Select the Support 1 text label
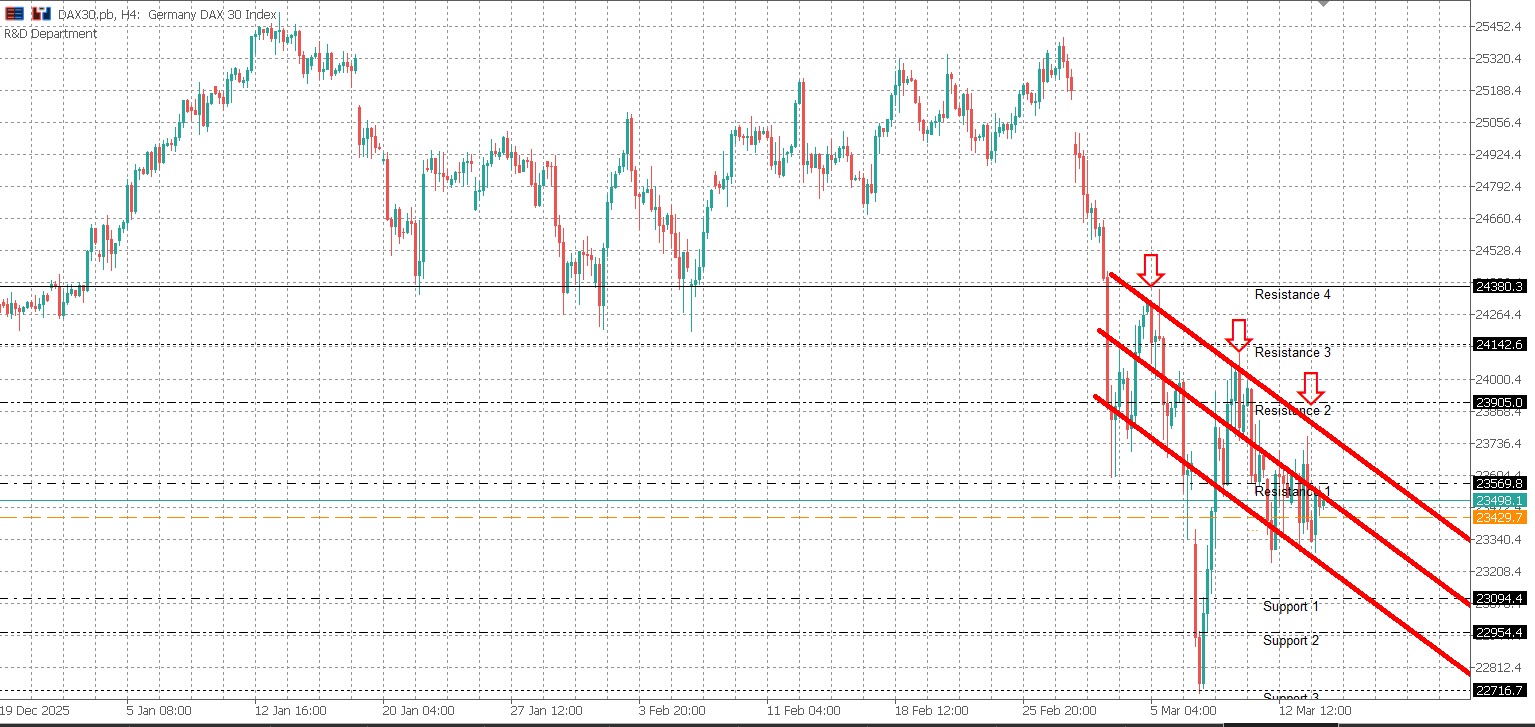 1292,606
